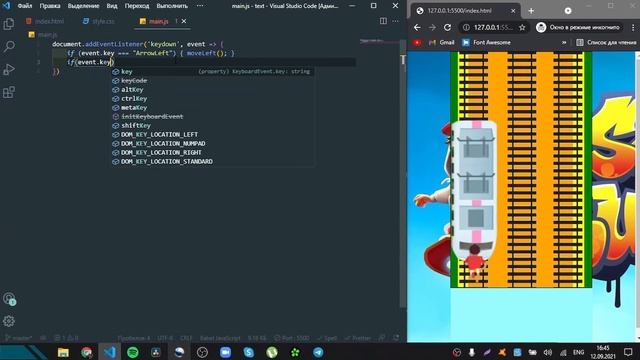Screen dimensions: 640x360
Task: Open the Manage gear in VS Code
Action: [x=9, y=321]
